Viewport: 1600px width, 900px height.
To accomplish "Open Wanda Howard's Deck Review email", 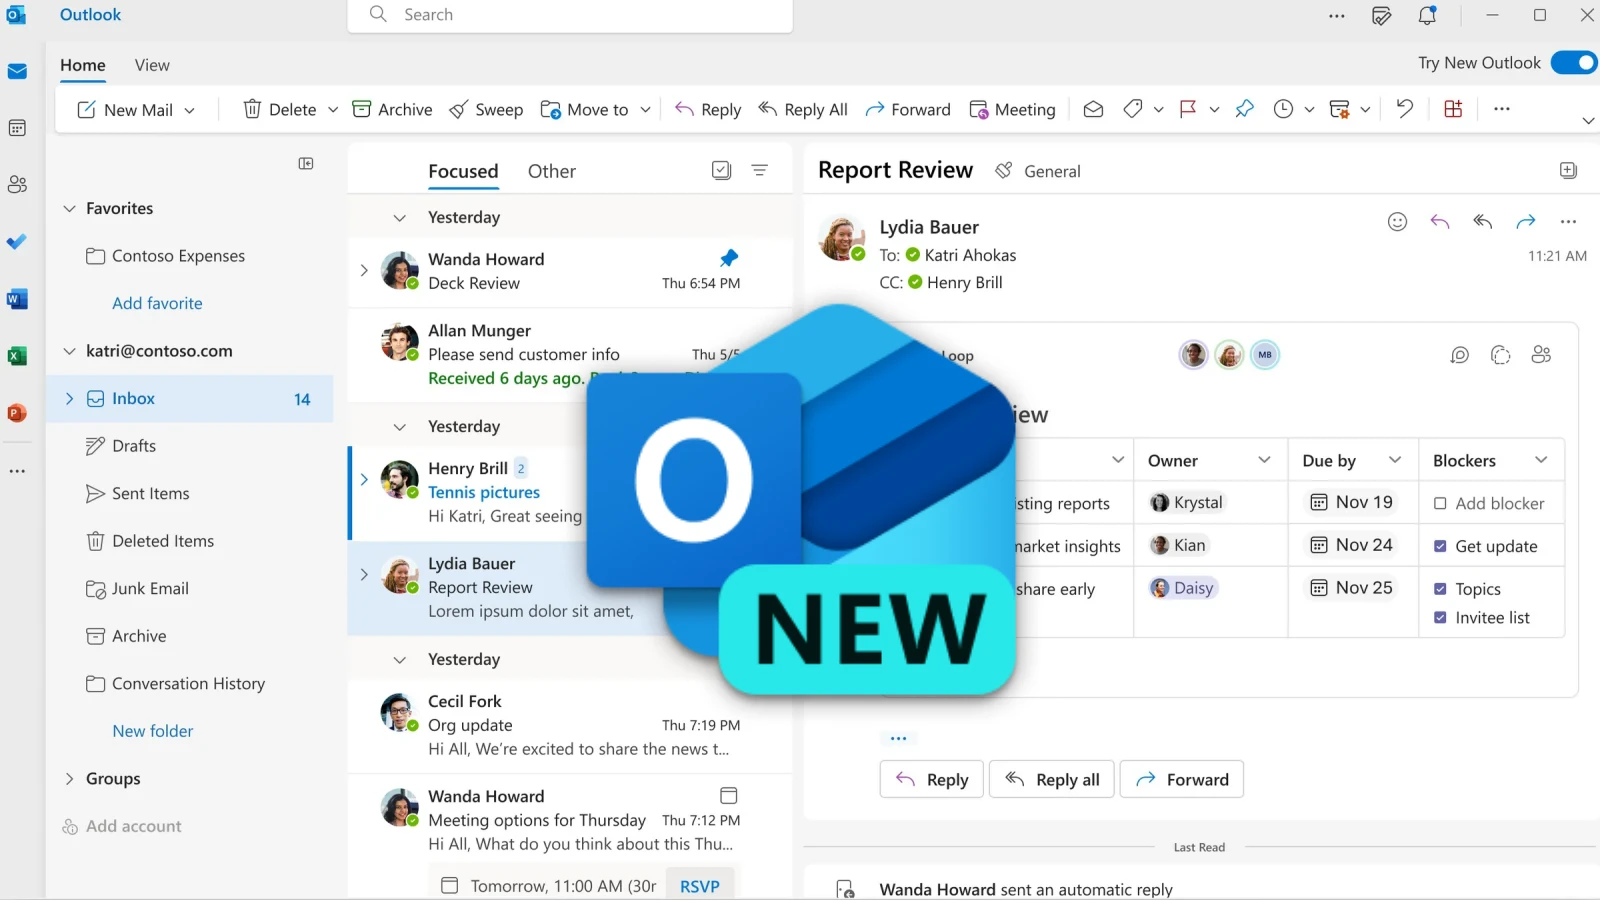I will (x=570, y=271).
